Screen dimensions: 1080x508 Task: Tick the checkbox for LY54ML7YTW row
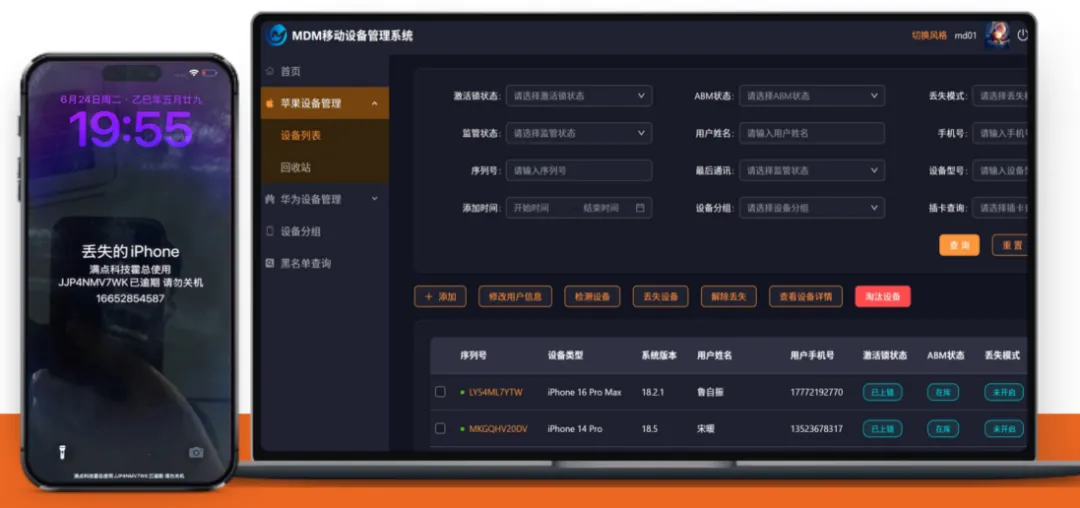point(440,392)
